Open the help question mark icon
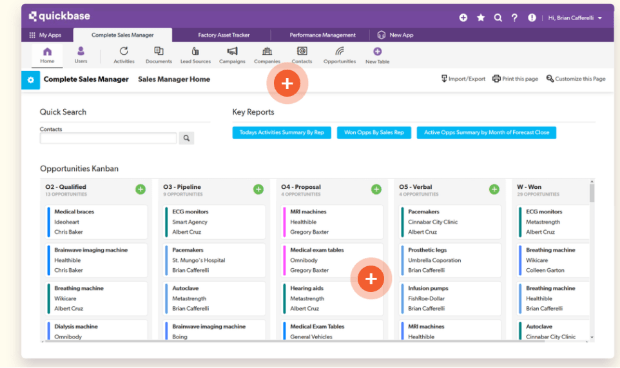Screen dimensions: 620x368 (x=514, y=18)
